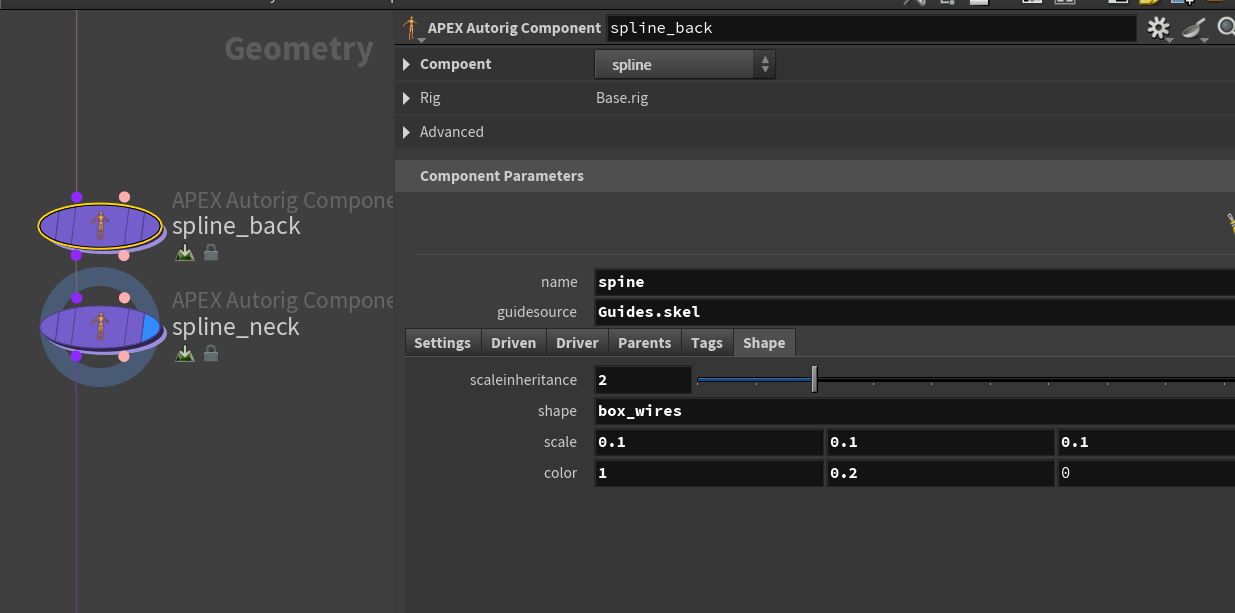Image resolution: width=1235 pixels, height=613 pixels.
Task: Expand the Component section triangle
Action: click(x=407, y=65)
